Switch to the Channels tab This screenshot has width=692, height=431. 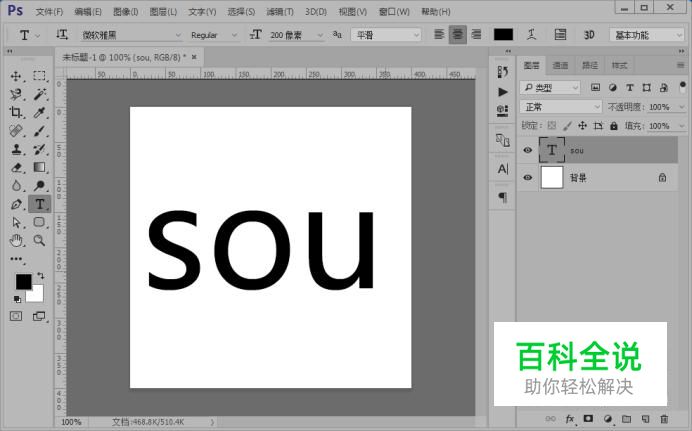click(560, 65)
